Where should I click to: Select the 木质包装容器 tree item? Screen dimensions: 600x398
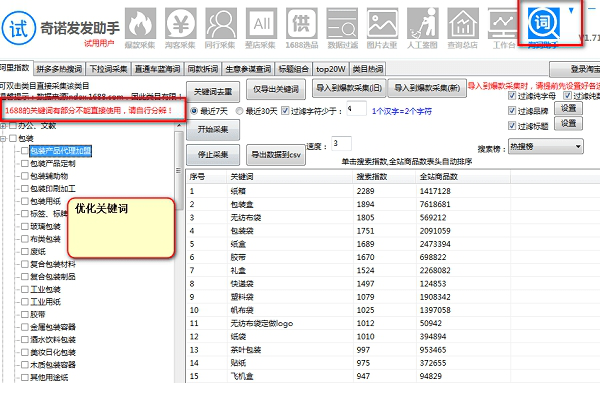[53, 365]
